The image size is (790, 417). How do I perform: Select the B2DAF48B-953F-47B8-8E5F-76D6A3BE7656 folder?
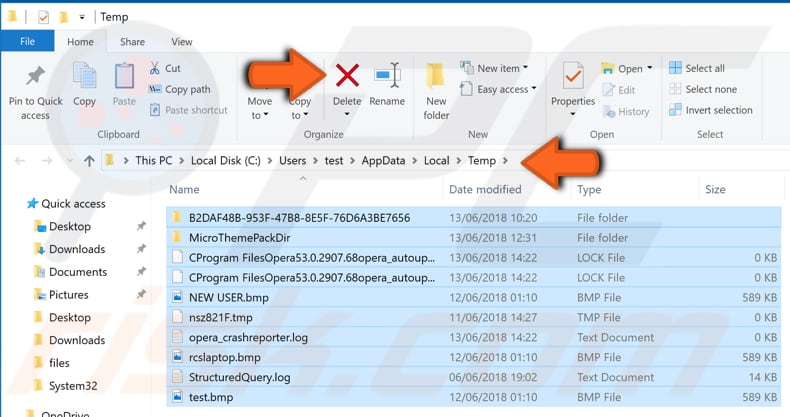[x=474, y=218]
